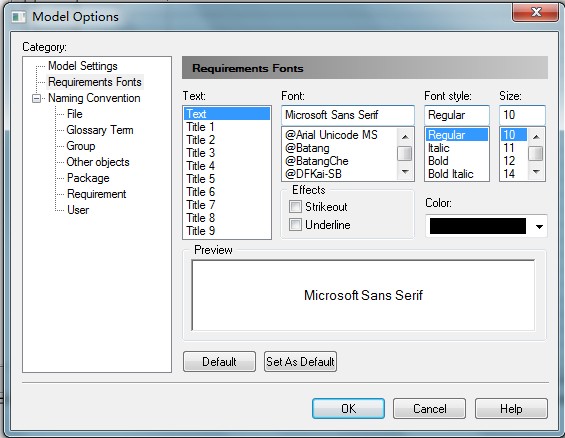Click the Font name input field

[348, 115]
